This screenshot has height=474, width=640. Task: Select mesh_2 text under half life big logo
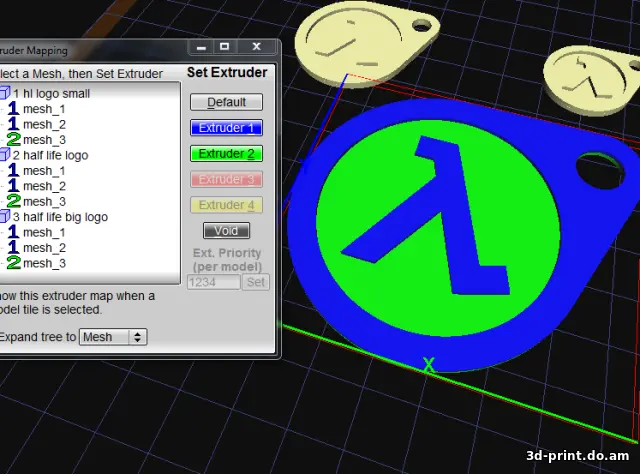[44, 248]
